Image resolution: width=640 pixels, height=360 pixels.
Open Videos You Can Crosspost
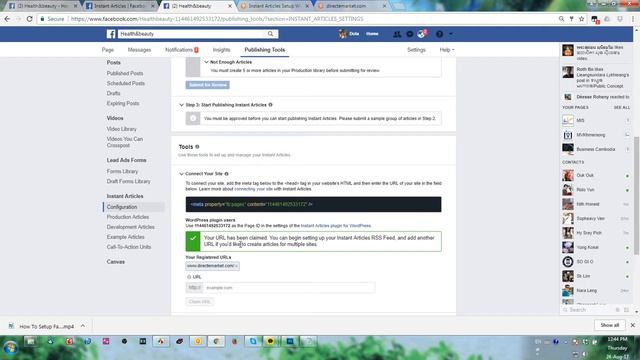[x=125, y=142]
